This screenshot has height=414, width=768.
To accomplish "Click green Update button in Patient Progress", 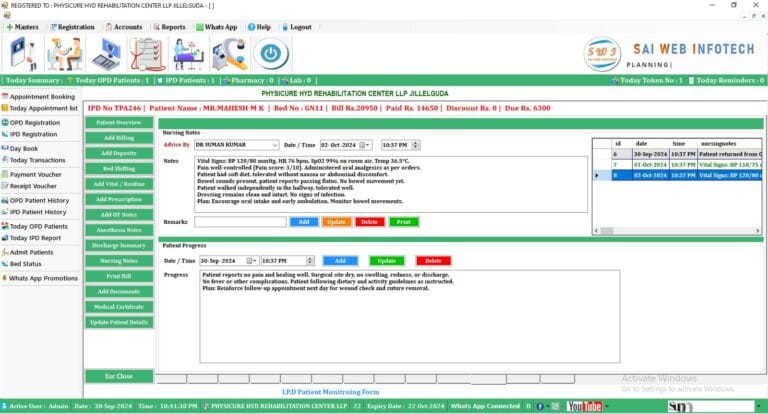I will click(x=387, y=261).
